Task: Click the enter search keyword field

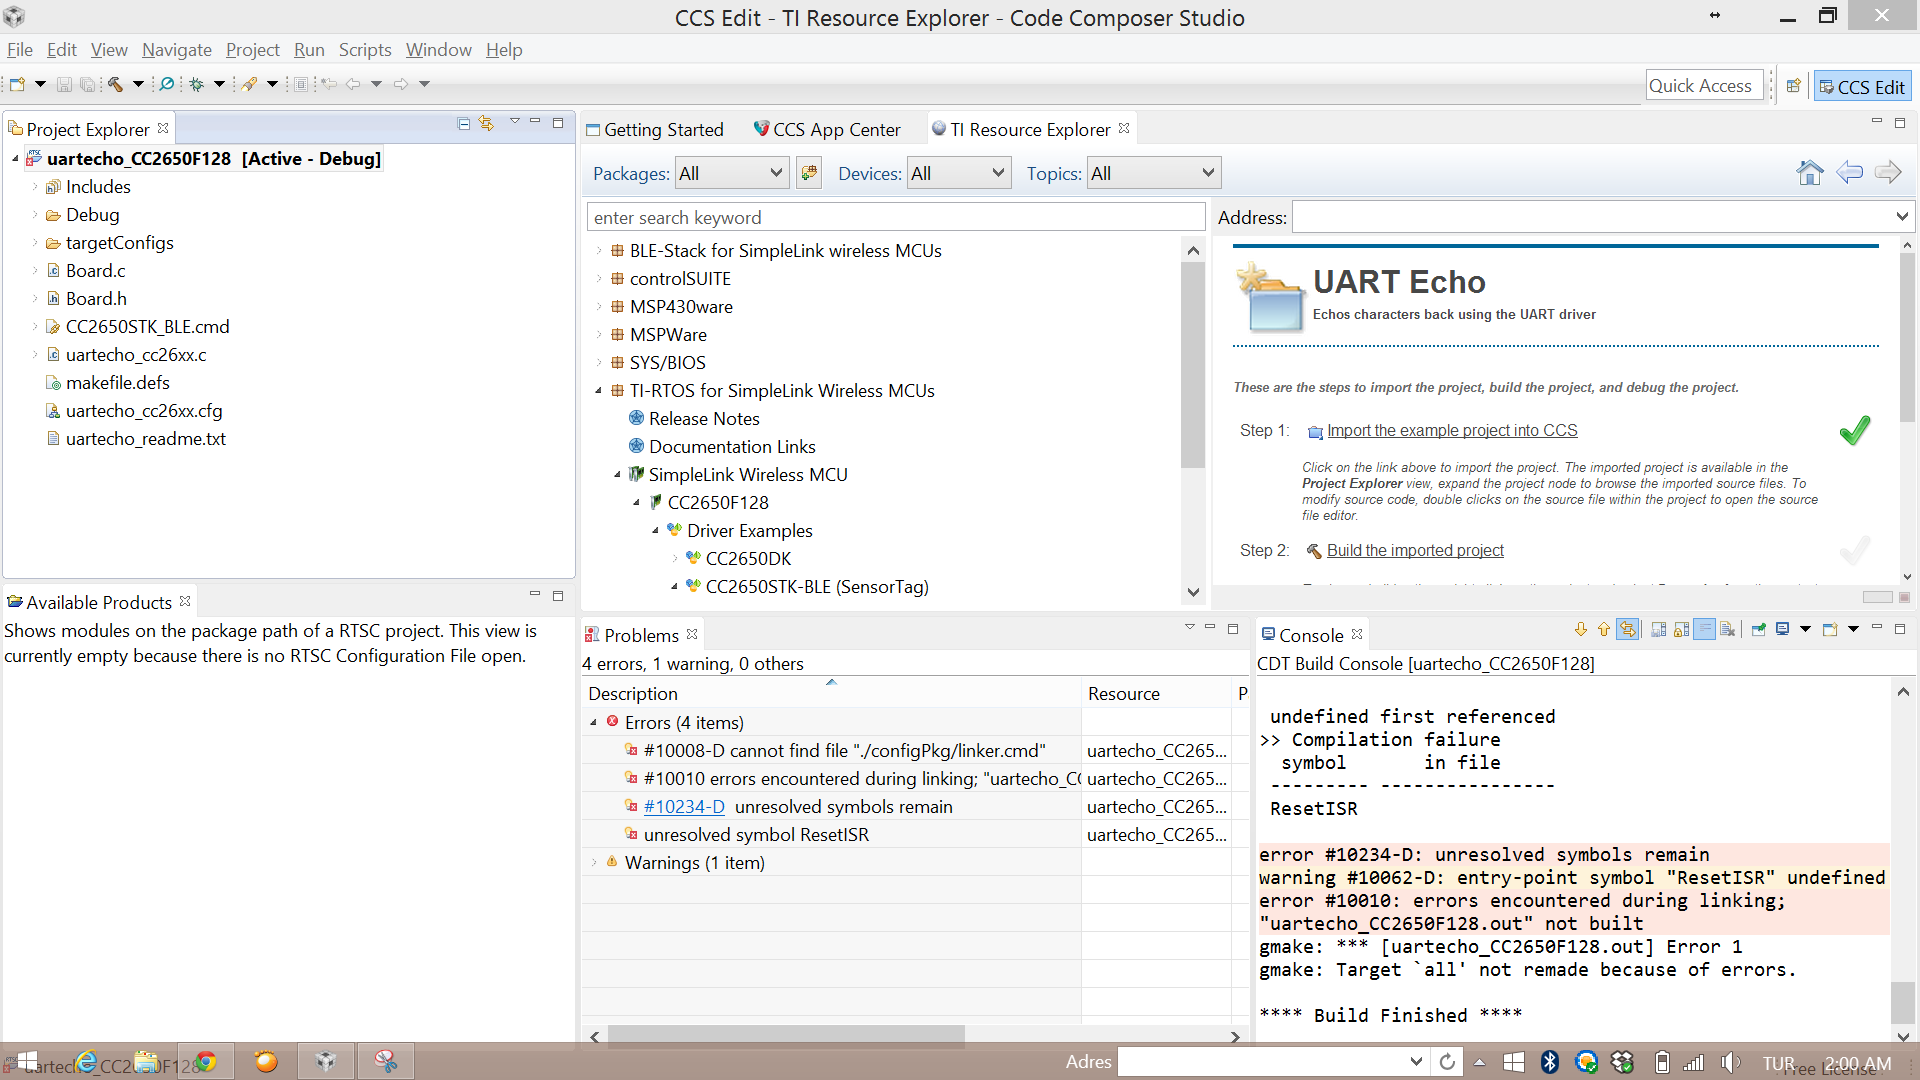Action: point(896,217)
